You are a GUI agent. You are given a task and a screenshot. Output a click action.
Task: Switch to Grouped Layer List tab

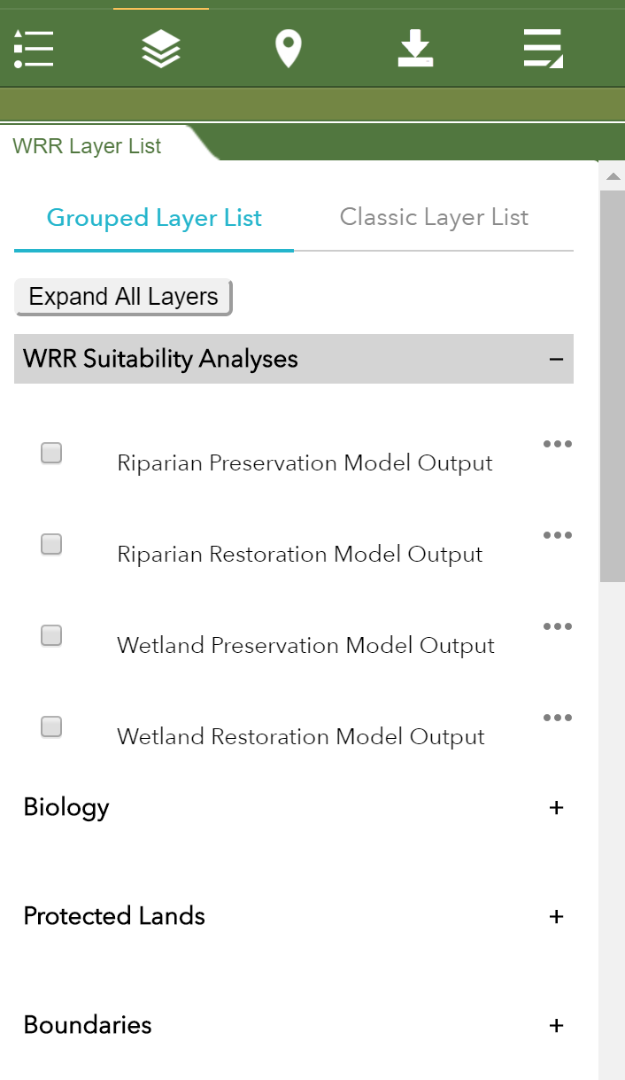click(154, 218)
